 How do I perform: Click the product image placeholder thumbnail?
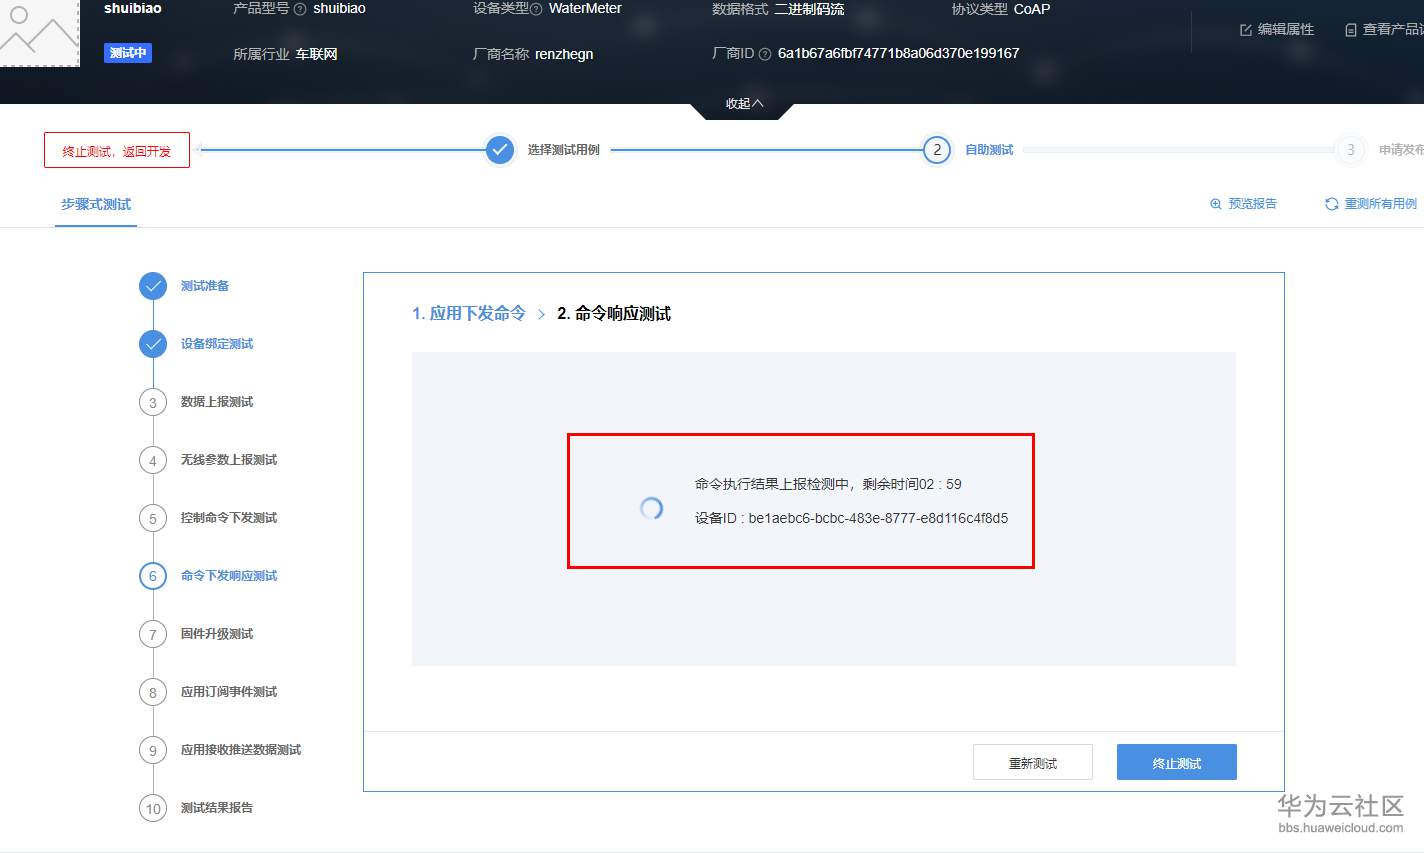tap(40, 33)
